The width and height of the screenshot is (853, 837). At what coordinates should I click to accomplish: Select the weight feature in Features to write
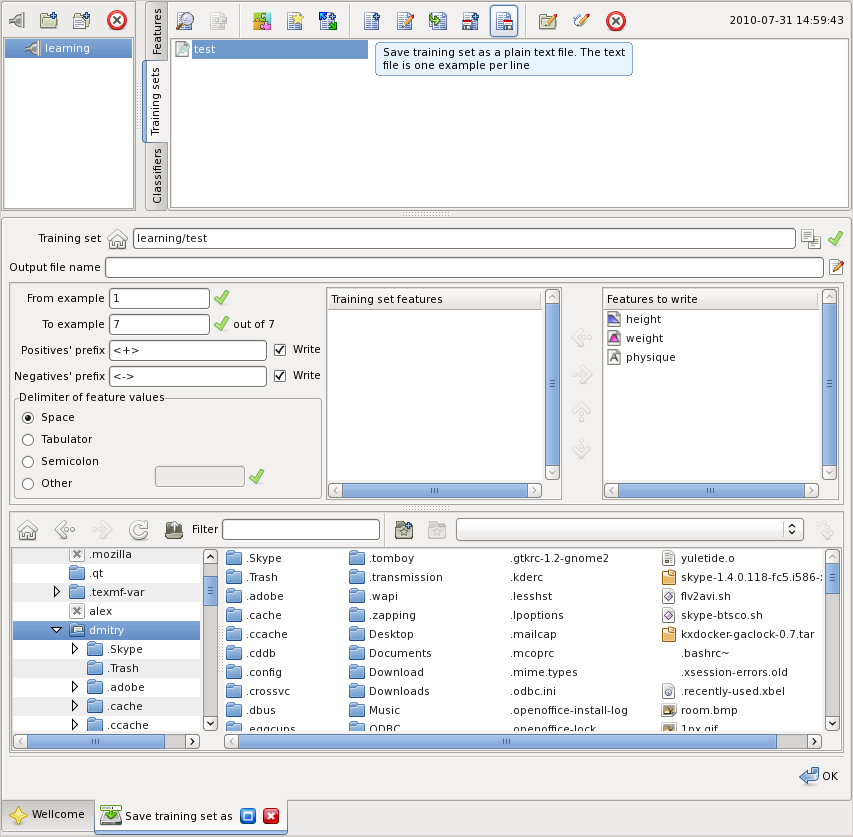[x=644, y=338]
